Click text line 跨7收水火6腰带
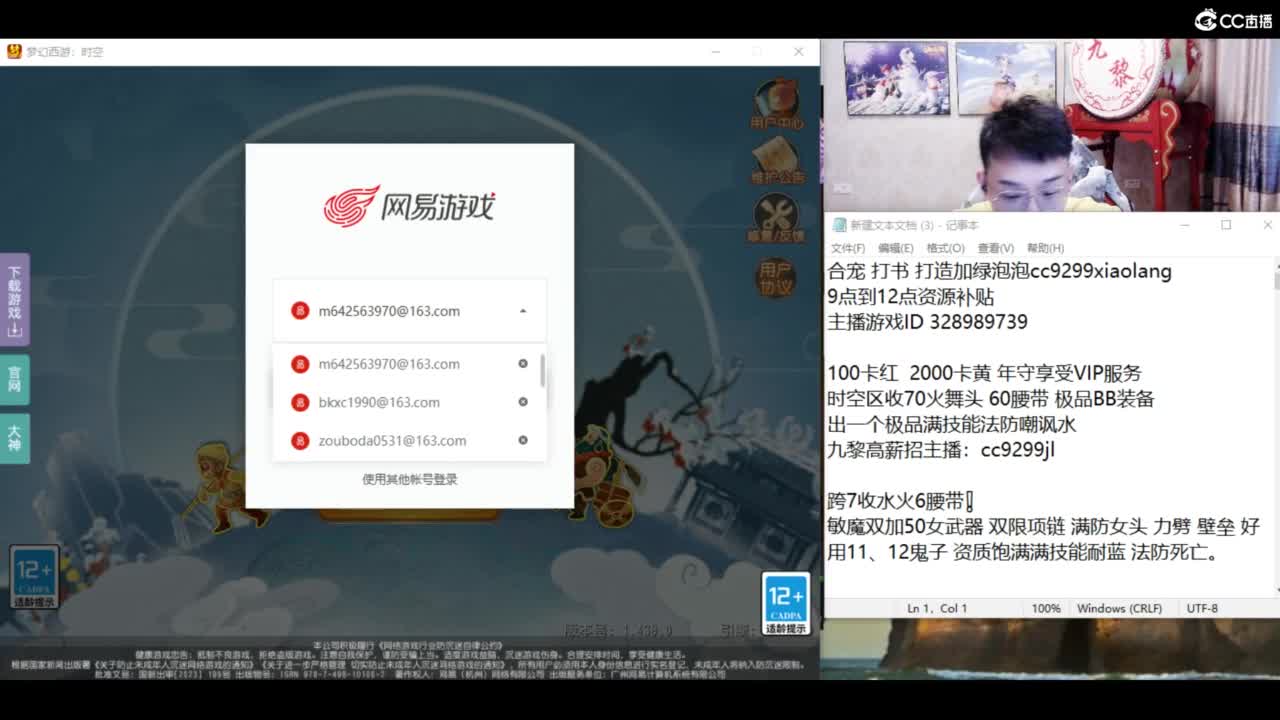This screenshot has height=720, width=1280. pos(899,501)
